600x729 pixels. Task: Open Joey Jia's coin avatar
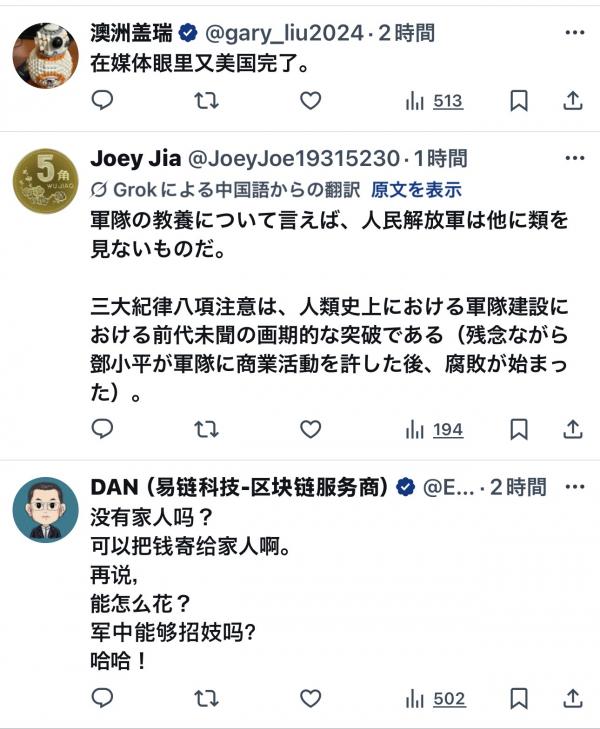(45, 181)
